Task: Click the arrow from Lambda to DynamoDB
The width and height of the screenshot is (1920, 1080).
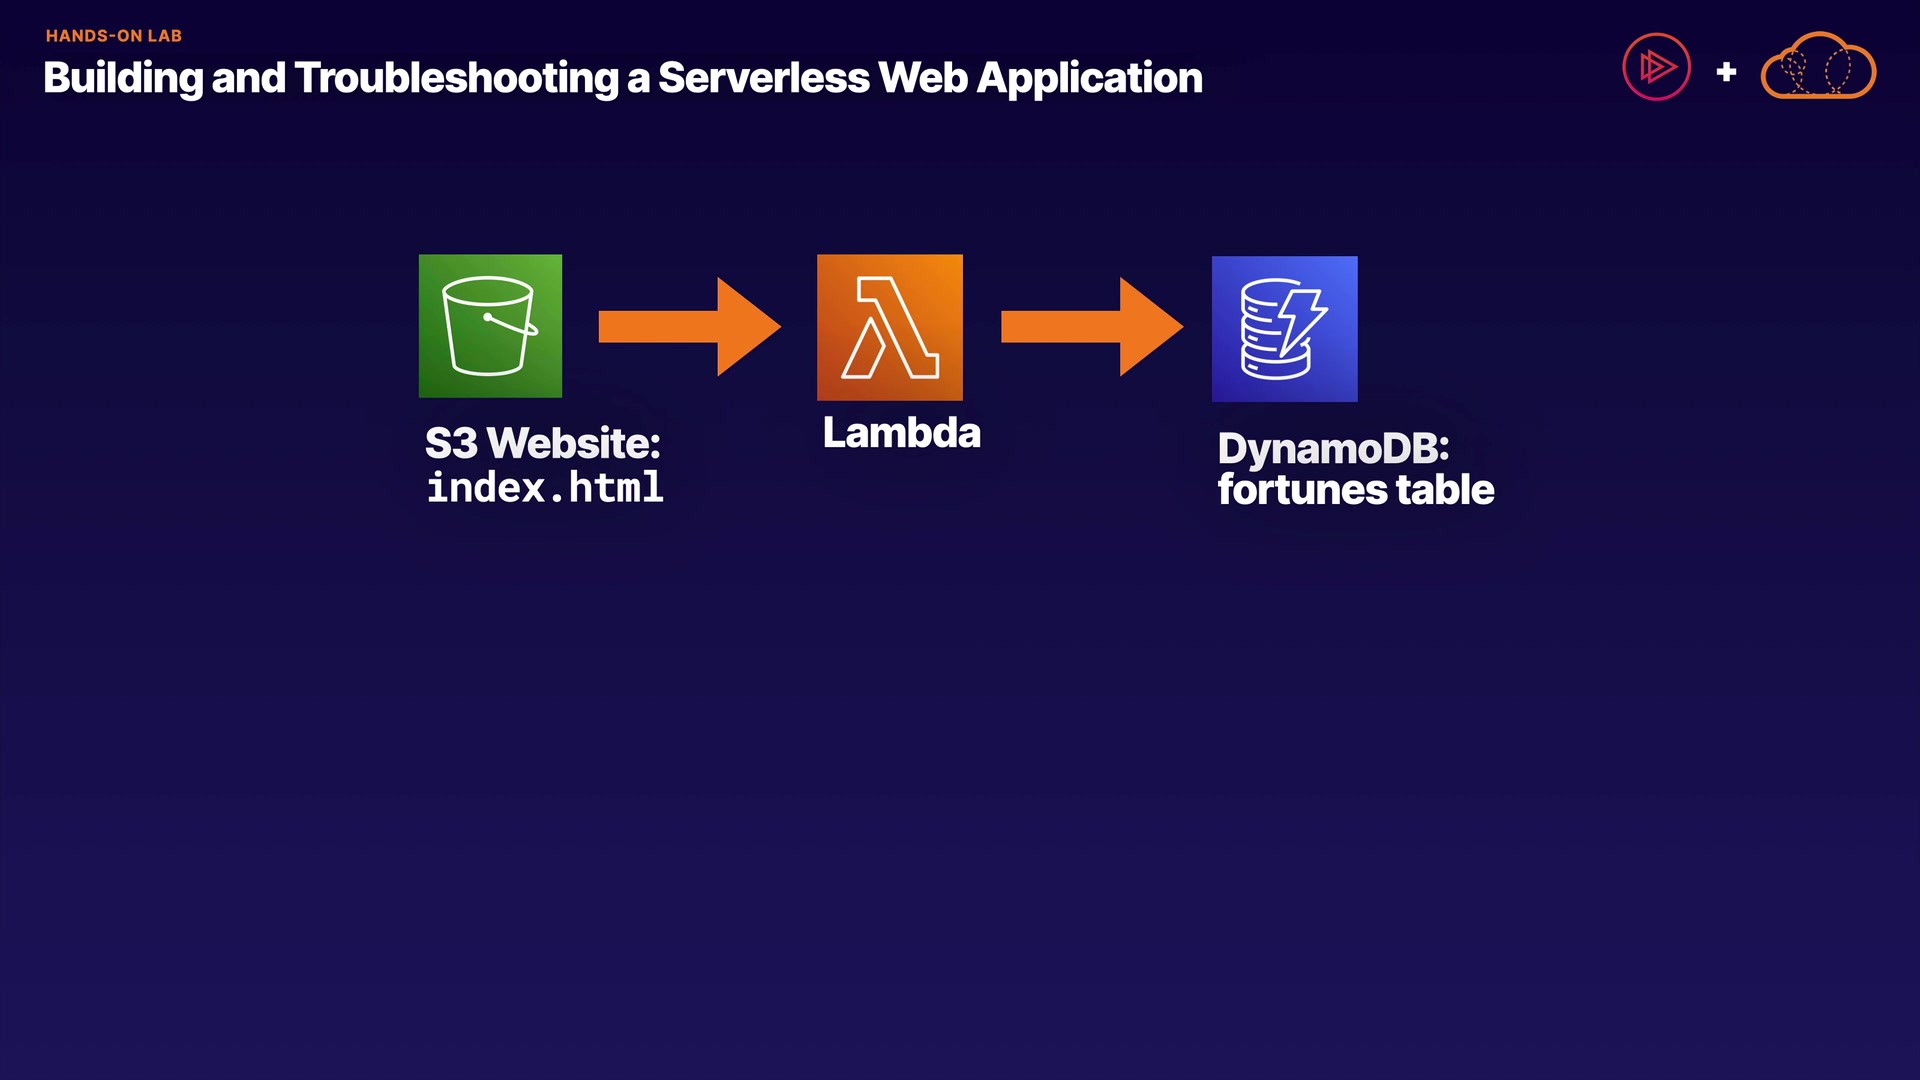Action: [x=1091, y=327]
